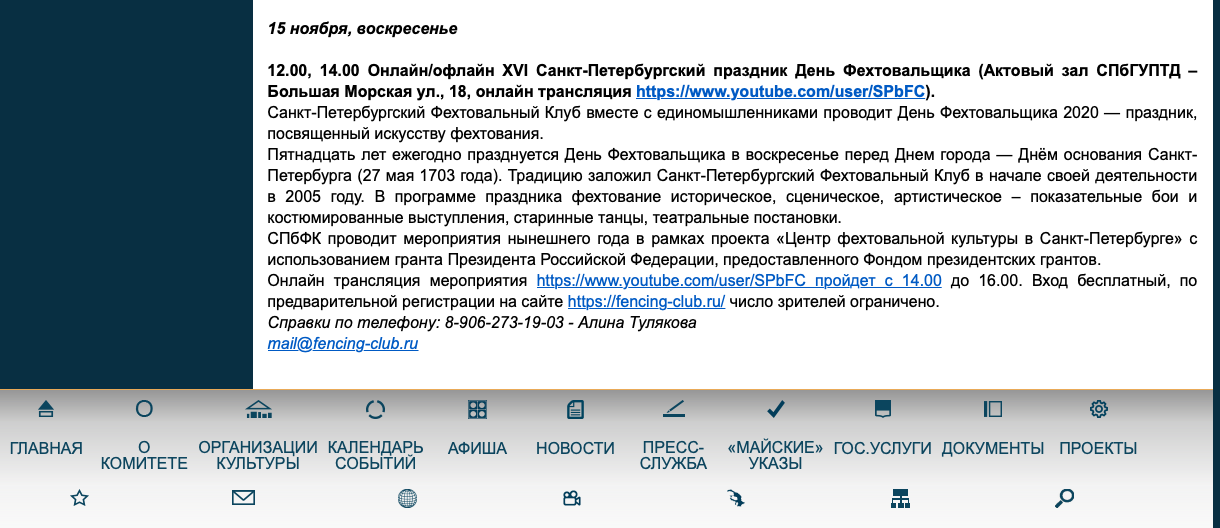The width and height of the screenshot is (1220, 528).
Task: Click the gear icon above Проекты
Action: tap(1098, 409)
